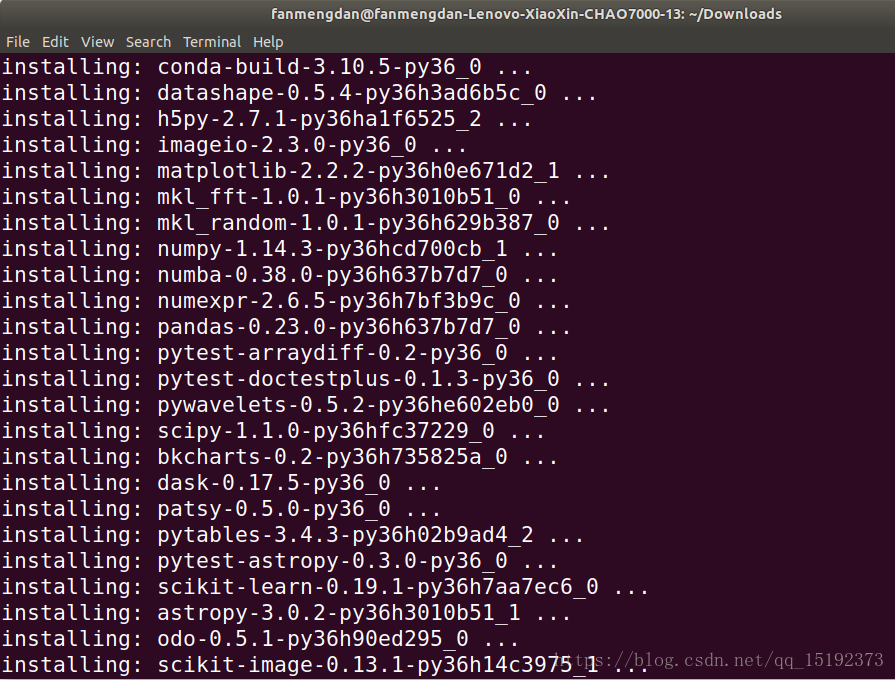Click the conda-build-3.10.5-py36_0 line

click(x=267, y=67)
